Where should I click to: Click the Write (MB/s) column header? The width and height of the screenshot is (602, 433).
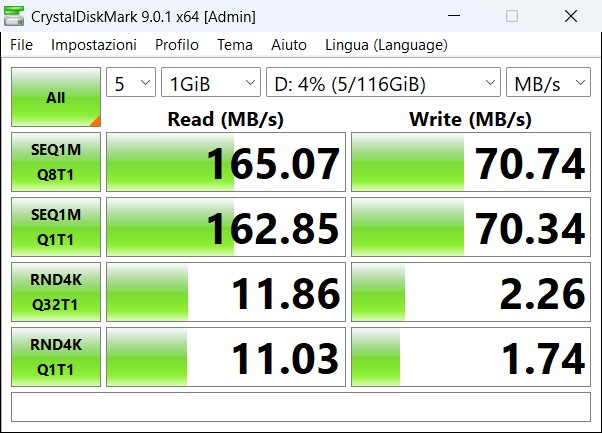click(471, 119)
